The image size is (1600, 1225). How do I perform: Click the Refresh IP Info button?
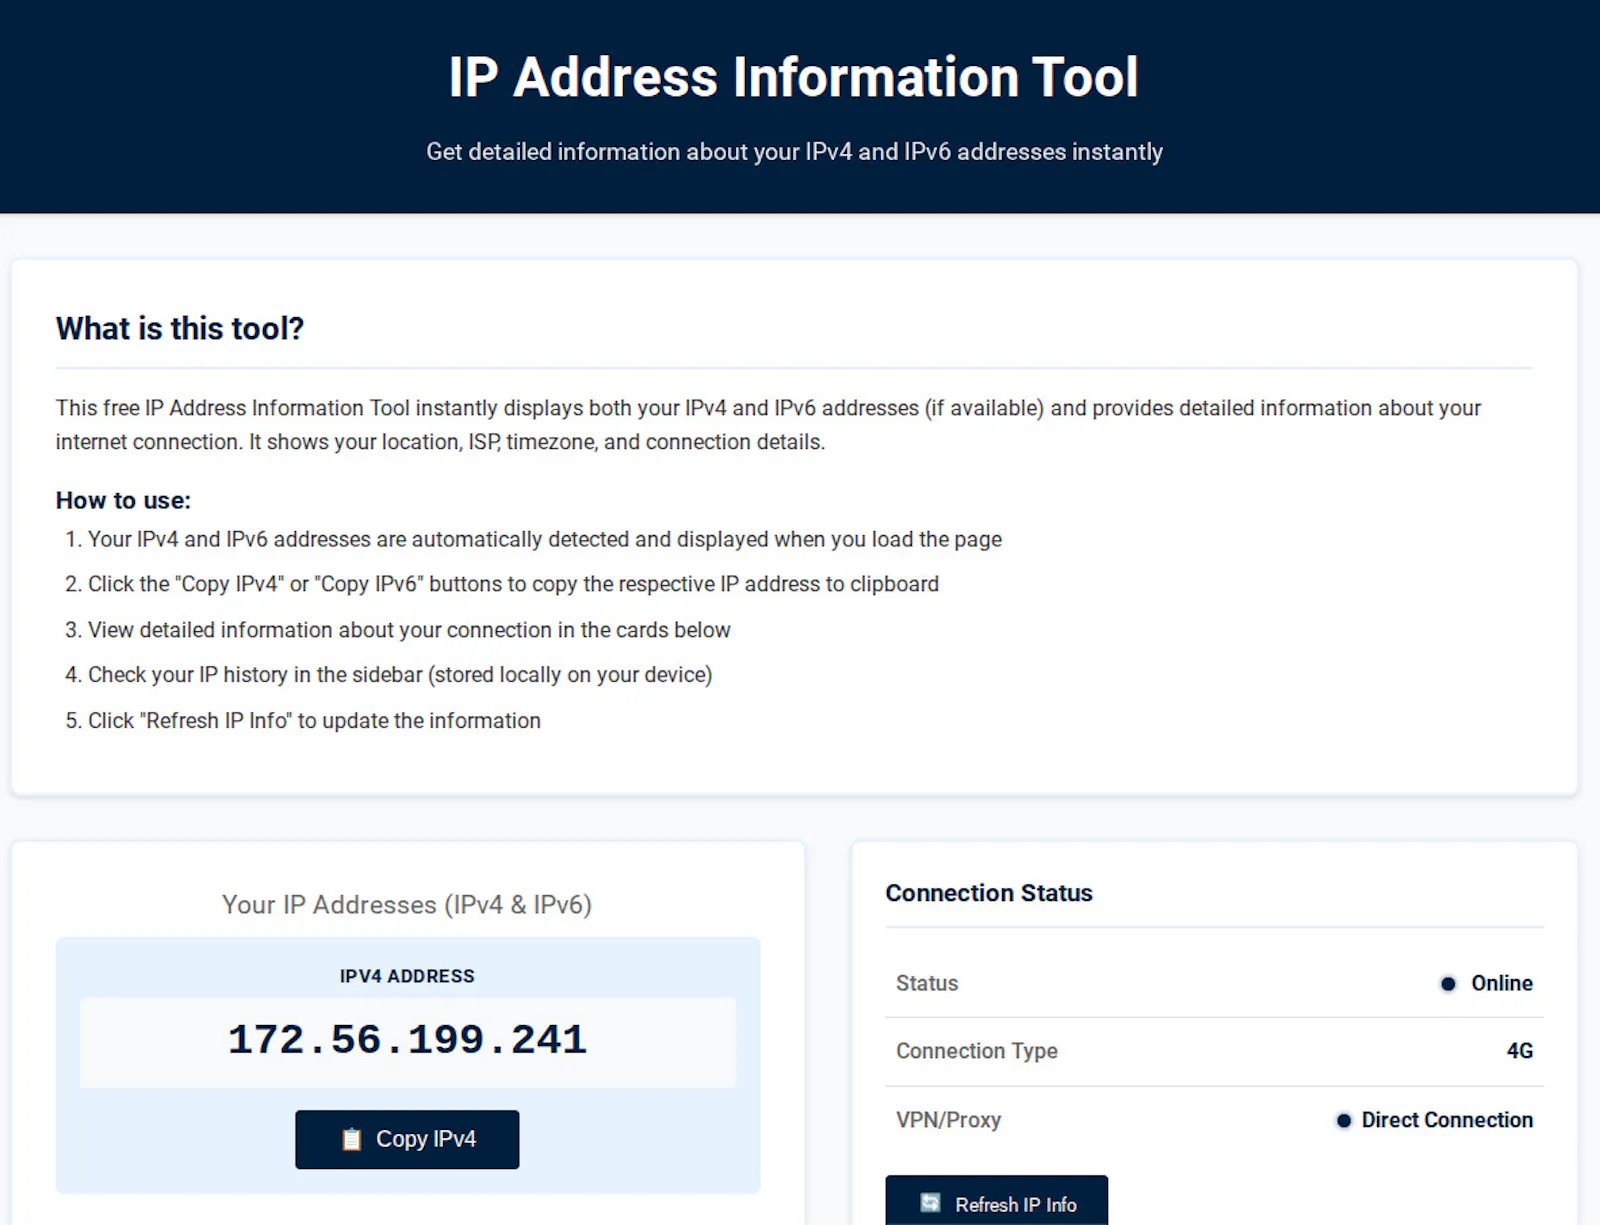996,1201
